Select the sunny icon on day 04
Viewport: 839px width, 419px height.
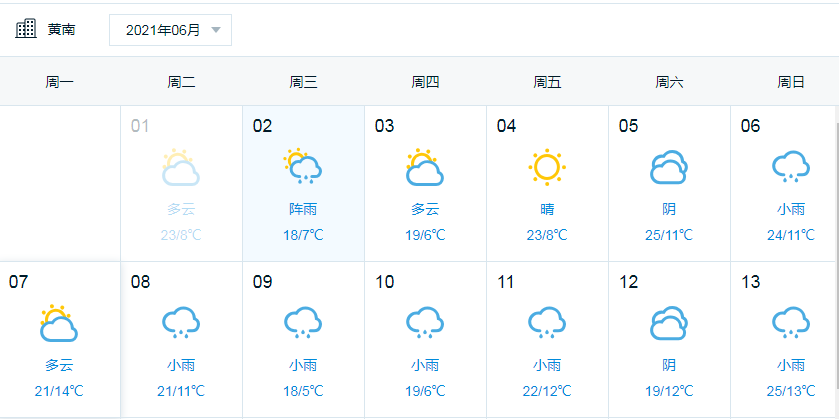click(x=547, y=167)
